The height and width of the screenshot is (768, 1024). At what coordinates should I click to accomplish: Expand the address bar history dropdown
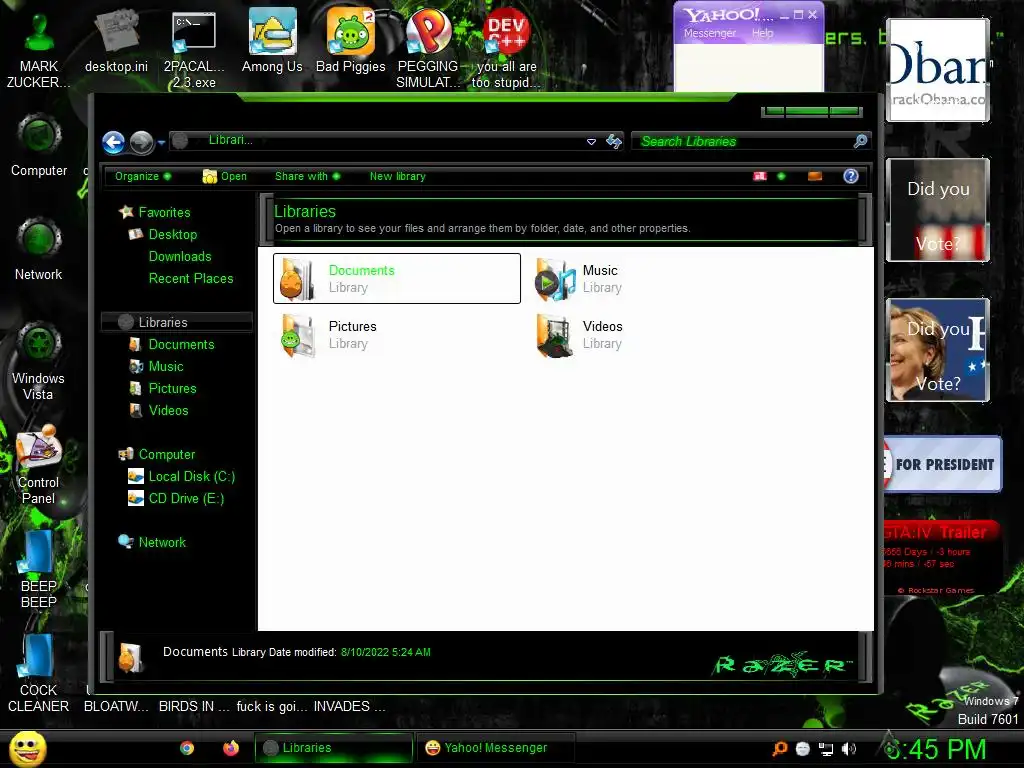click(591, 142)
